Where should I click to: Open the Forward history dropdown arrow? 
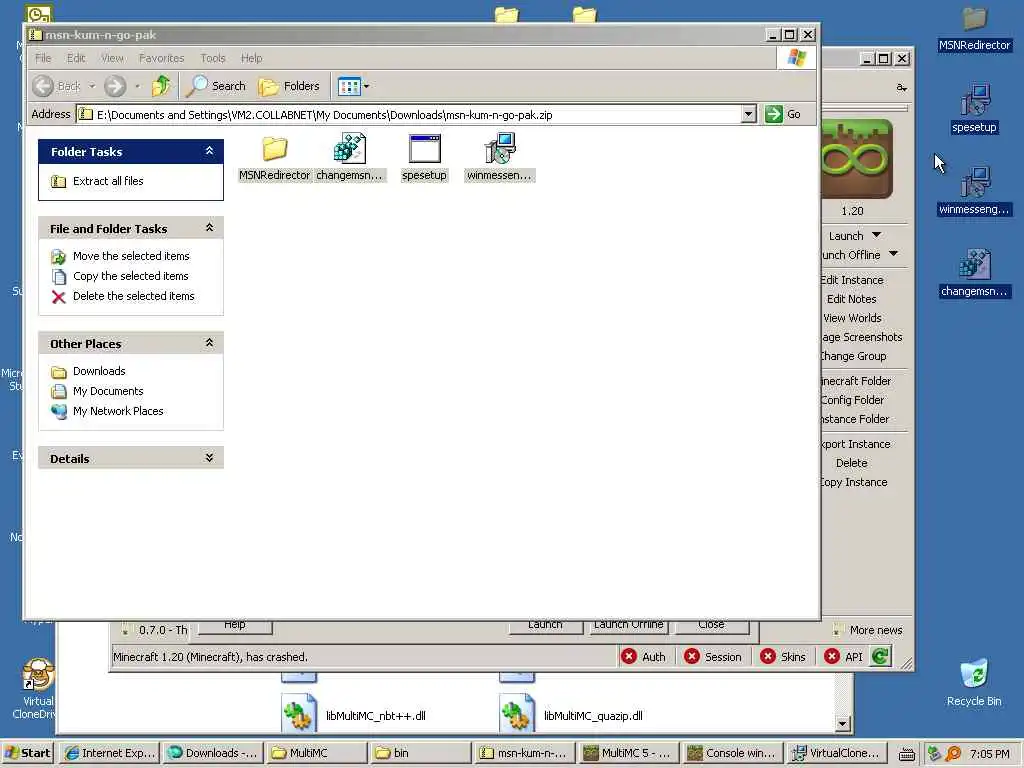(137, 86)
